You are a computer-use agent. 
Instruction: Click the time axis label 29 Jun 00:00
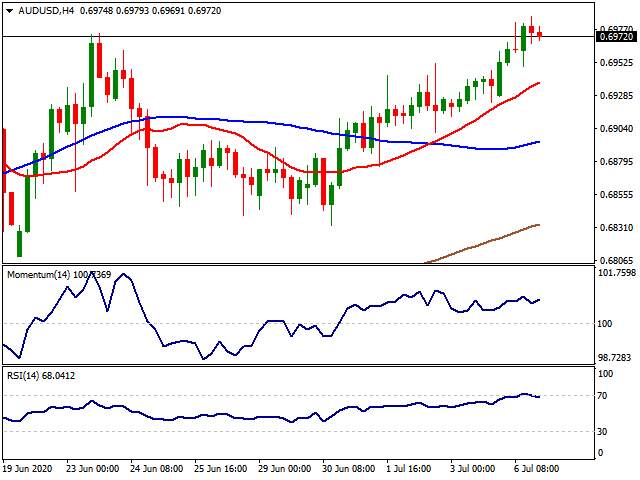(284, 468)
